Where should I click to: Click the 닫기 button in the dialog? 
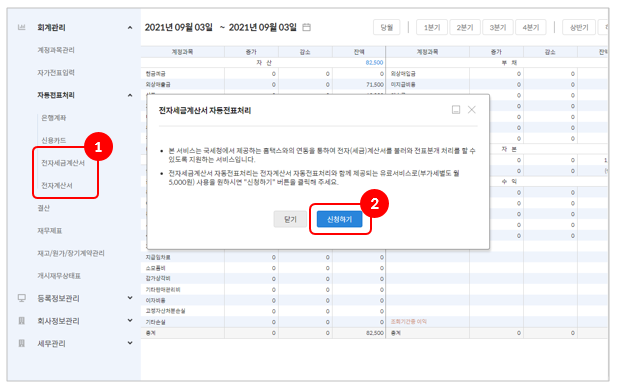(x=290, y=219)
